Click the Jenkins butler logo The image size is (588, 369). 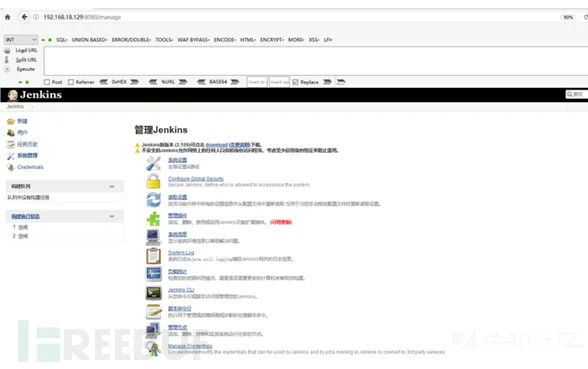[x=13, y=95]
